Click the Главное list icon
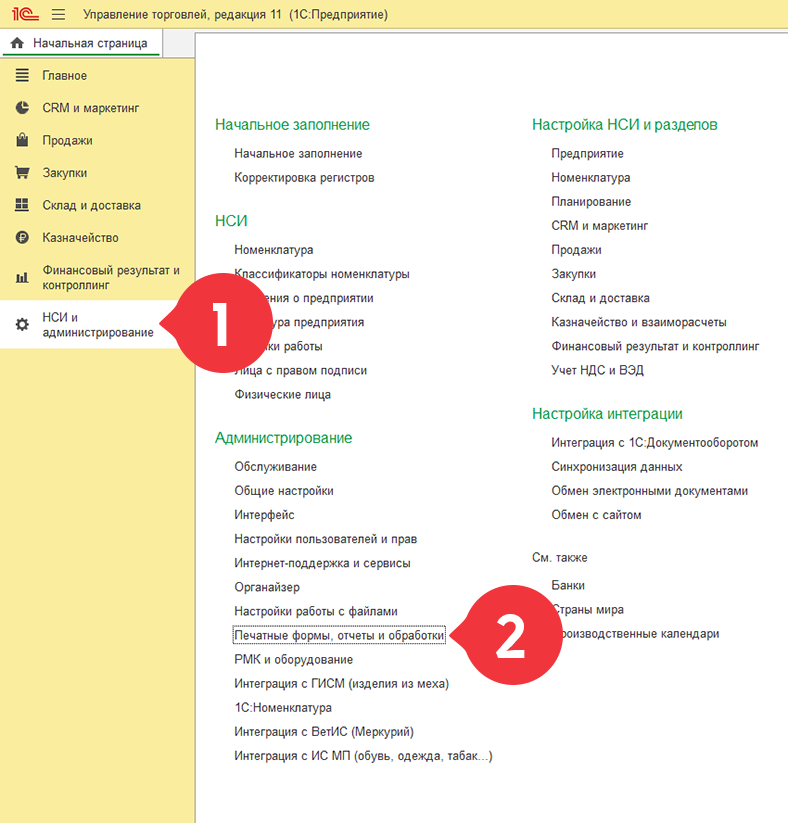788x823 pixels. click(x=22, y=76)
